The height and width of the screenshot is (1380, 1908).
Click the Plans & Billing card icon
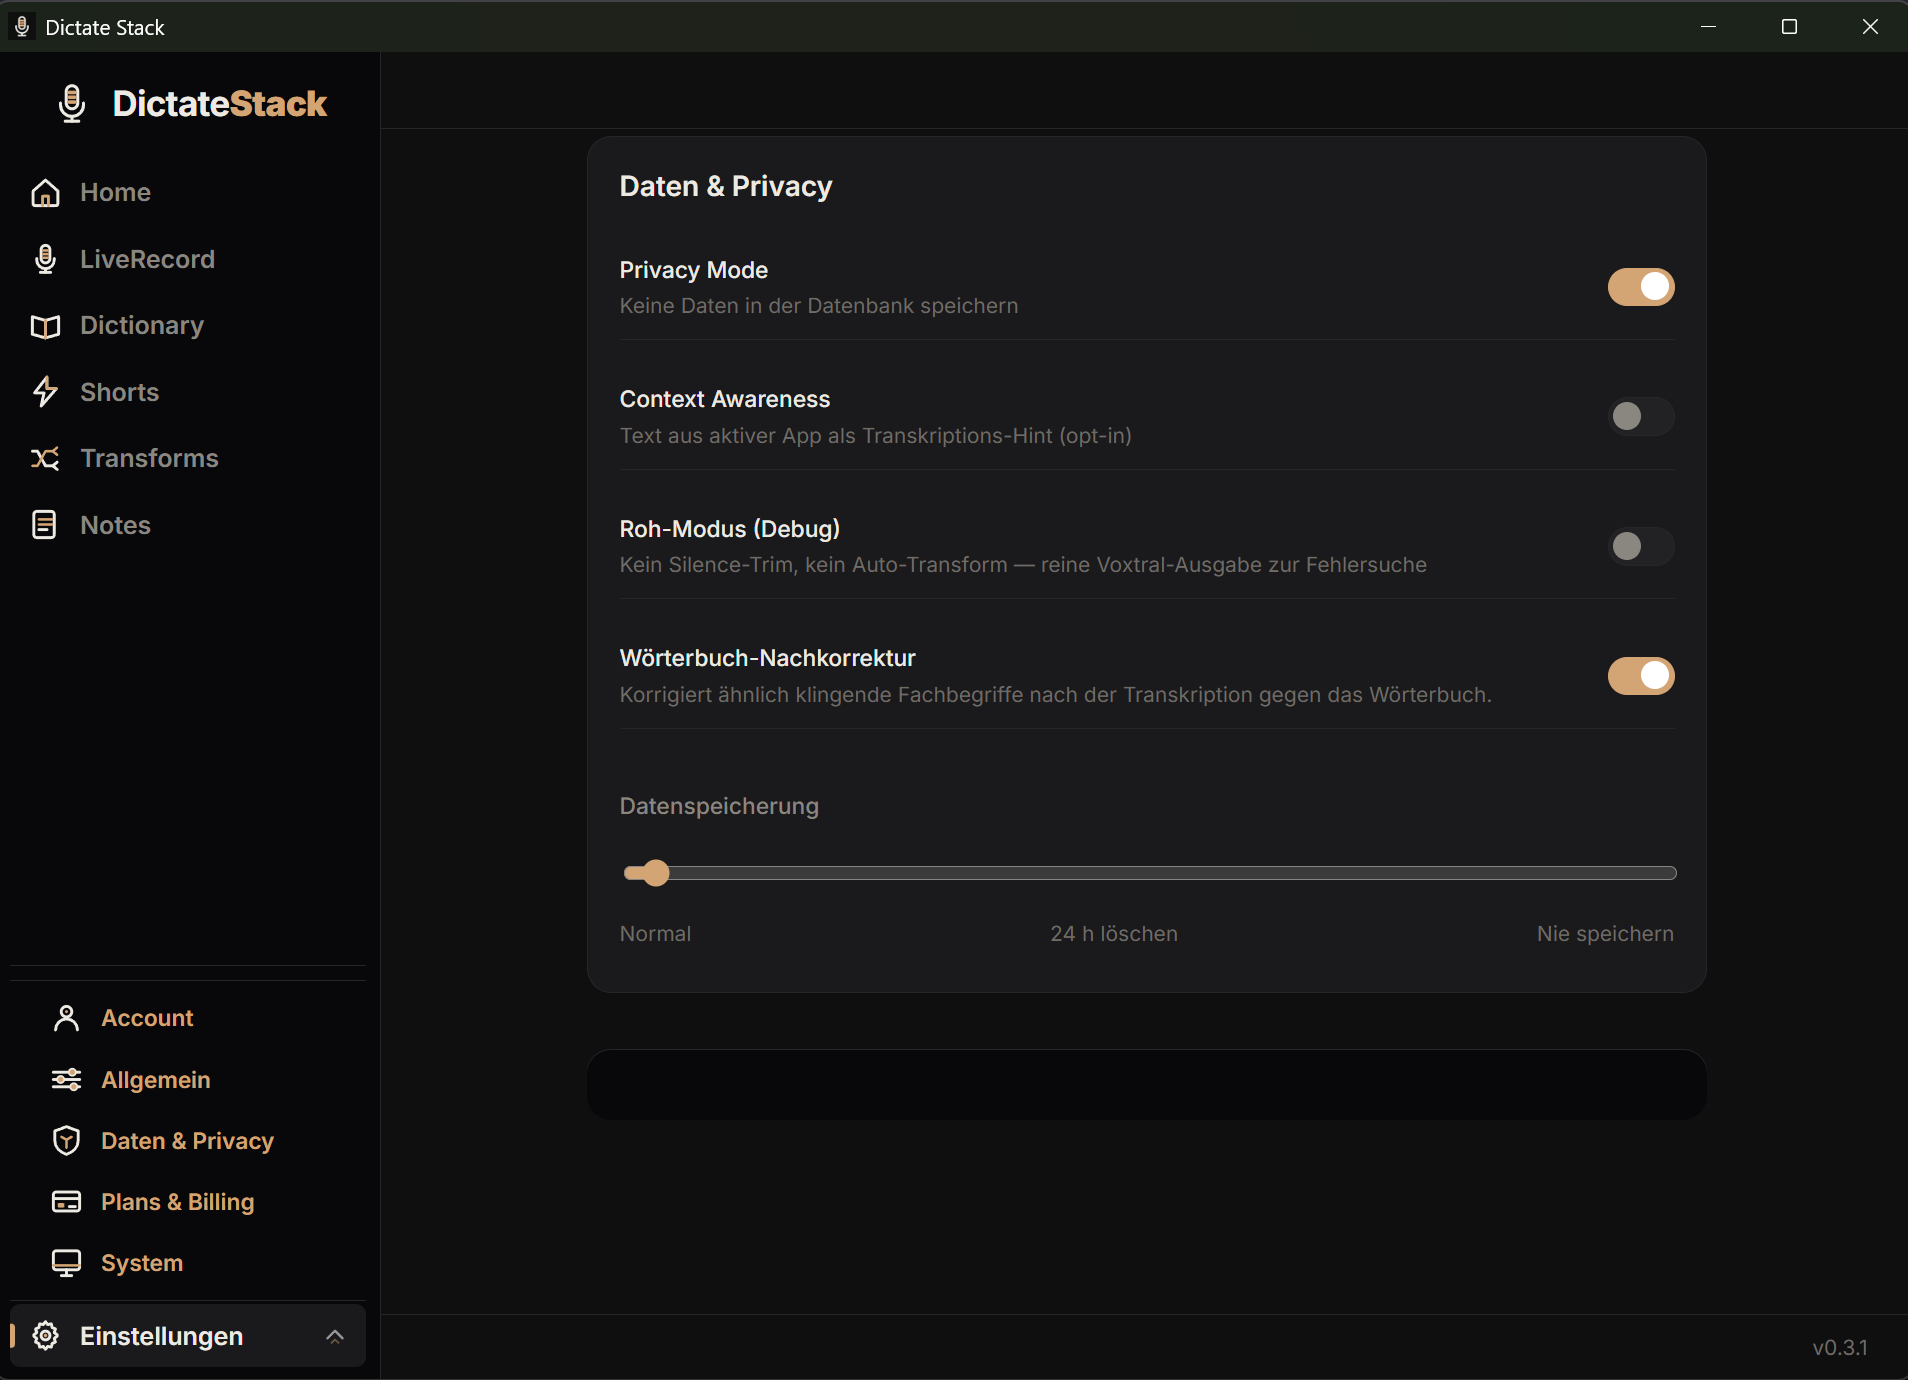pos(66,1202)
